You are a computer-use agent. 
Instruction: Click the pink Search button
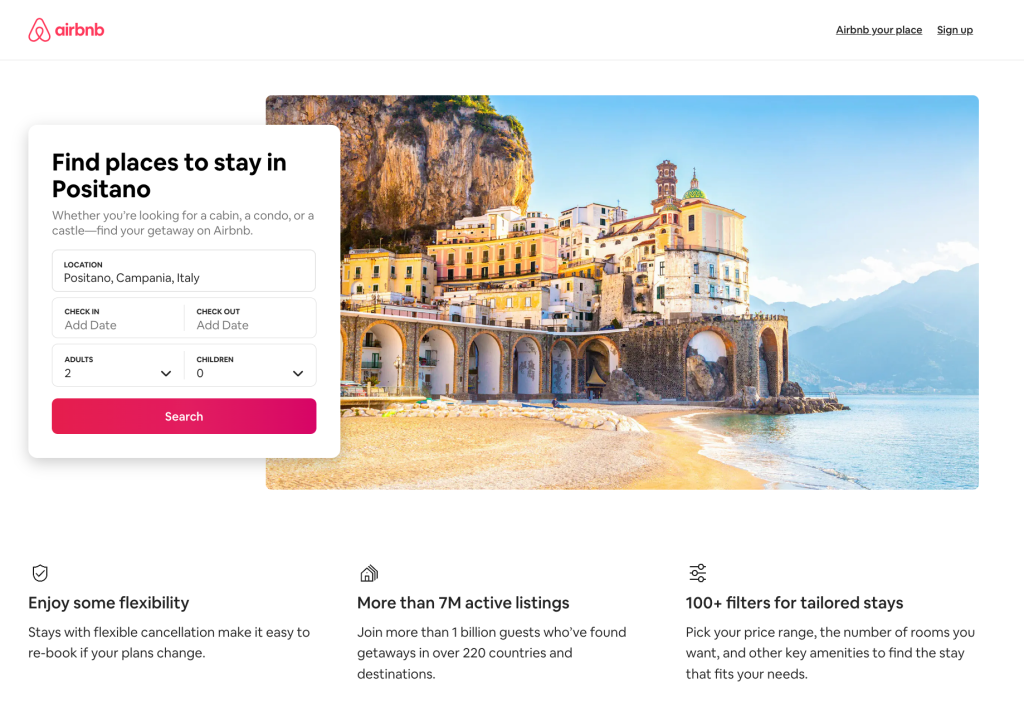(x=184, y=416)
